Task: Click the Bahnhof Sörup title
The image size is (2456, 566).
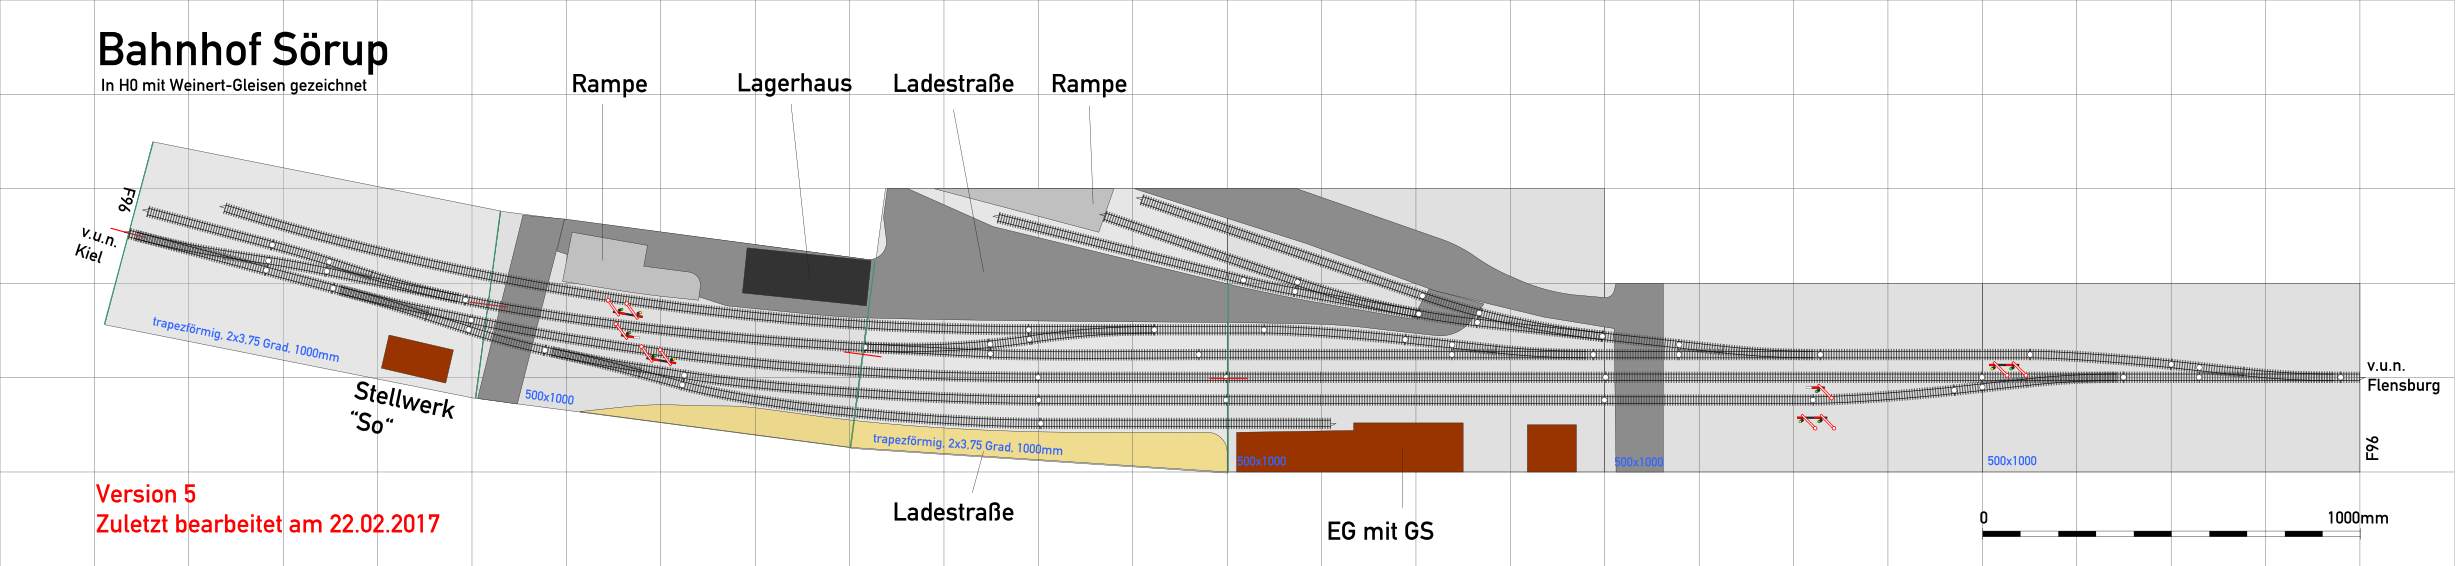Action: pos(243,50)
